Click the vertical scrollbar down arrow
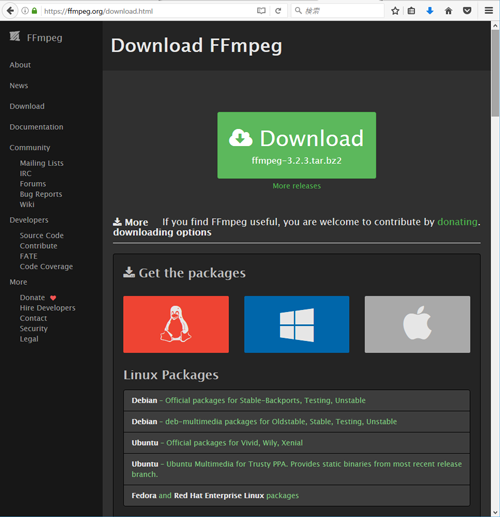Viewport: 500px width, 517px height. 495,512
